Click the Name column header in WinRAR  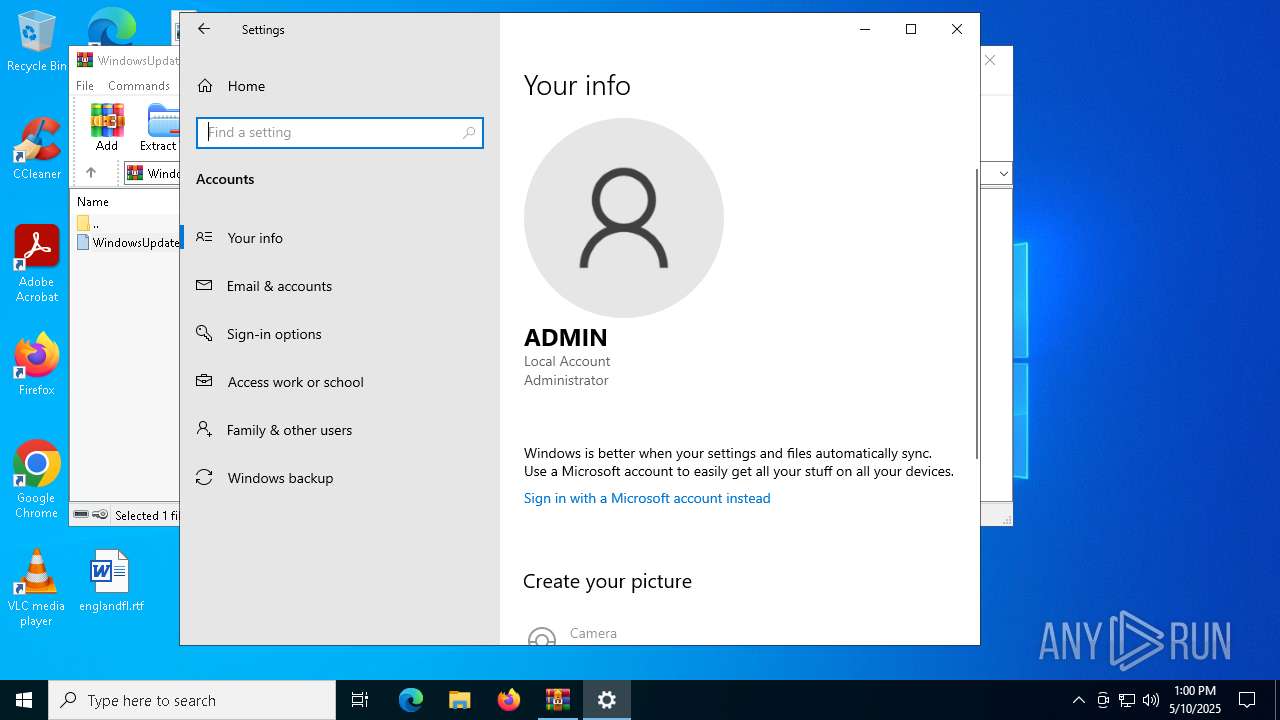(x=93, y=202)
